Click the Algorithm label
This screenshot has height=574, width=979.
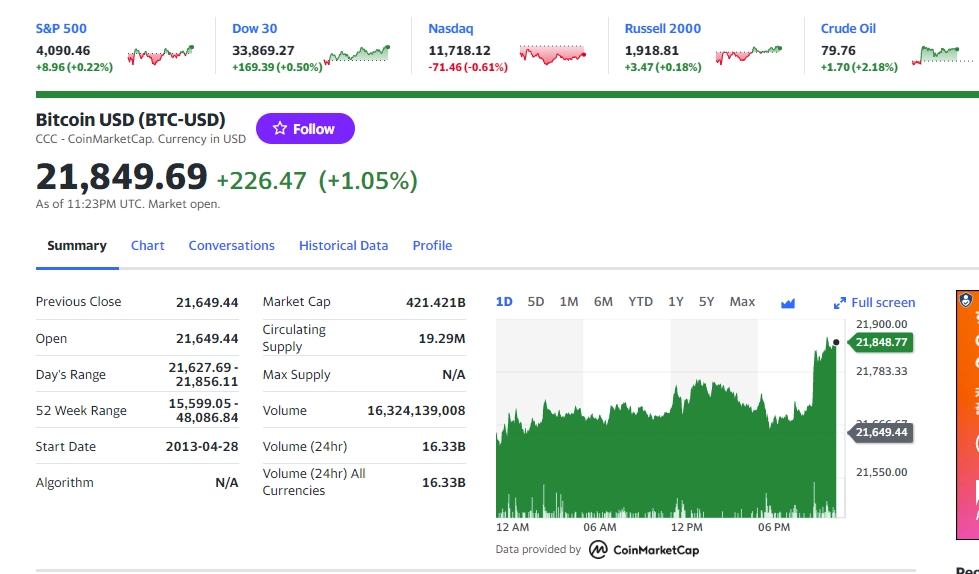pyautogui.click(x=64, y=483)
